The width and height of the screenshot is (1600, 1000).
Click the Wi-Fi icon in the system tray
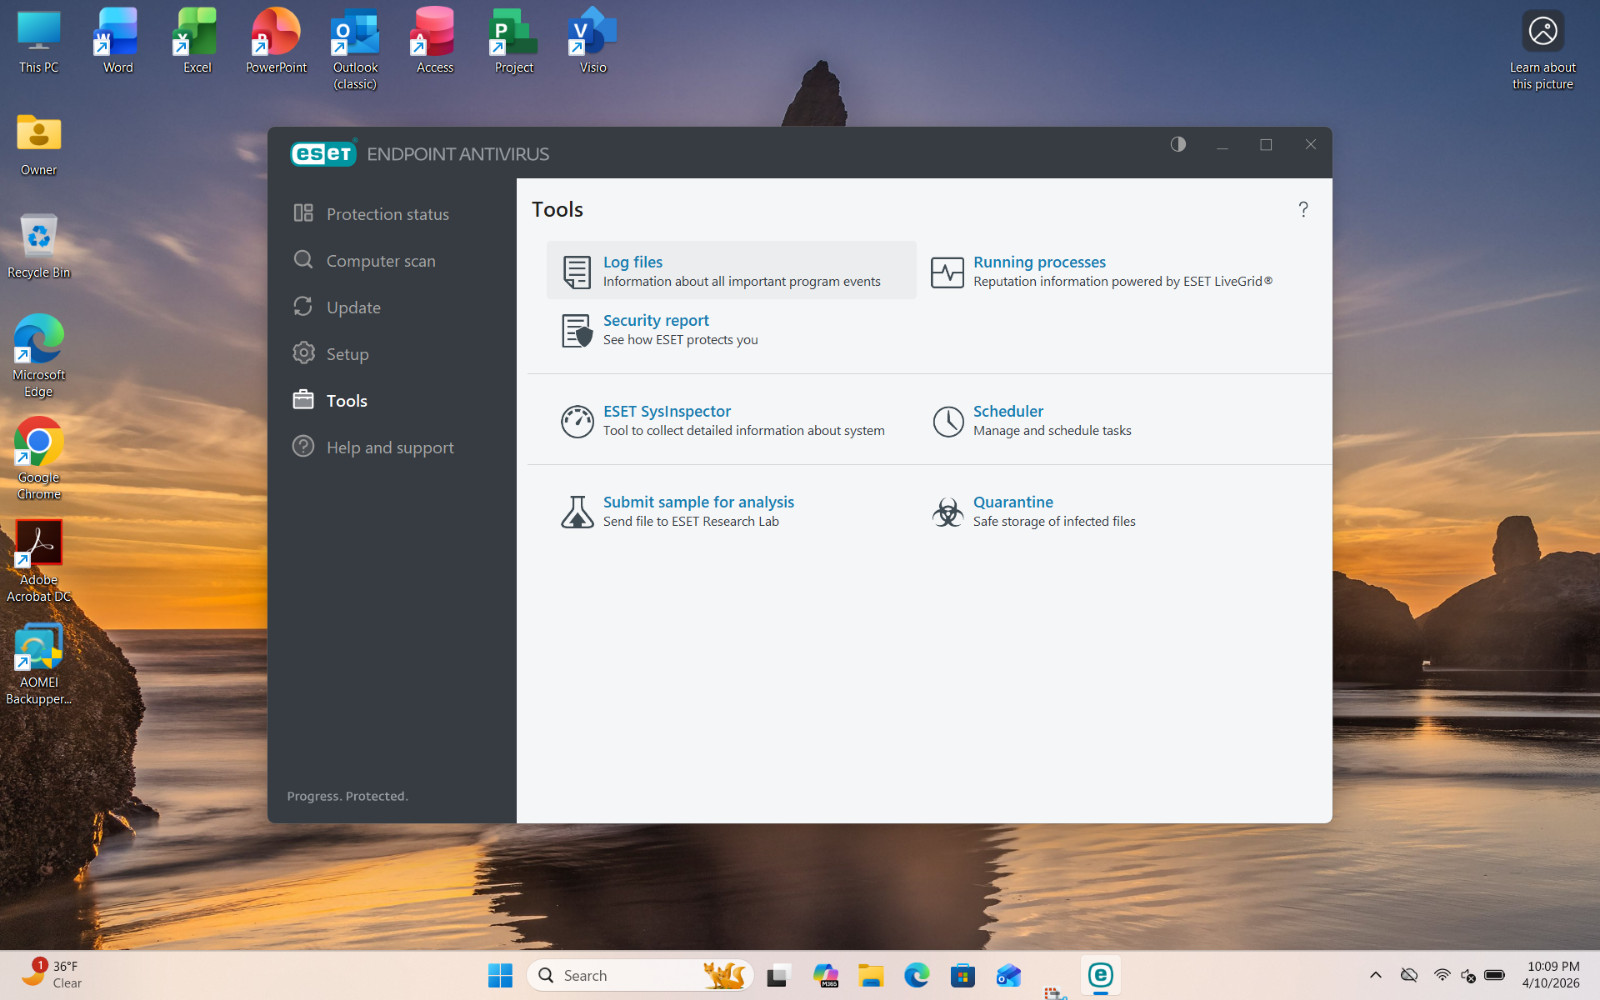tap(1442, 975)
